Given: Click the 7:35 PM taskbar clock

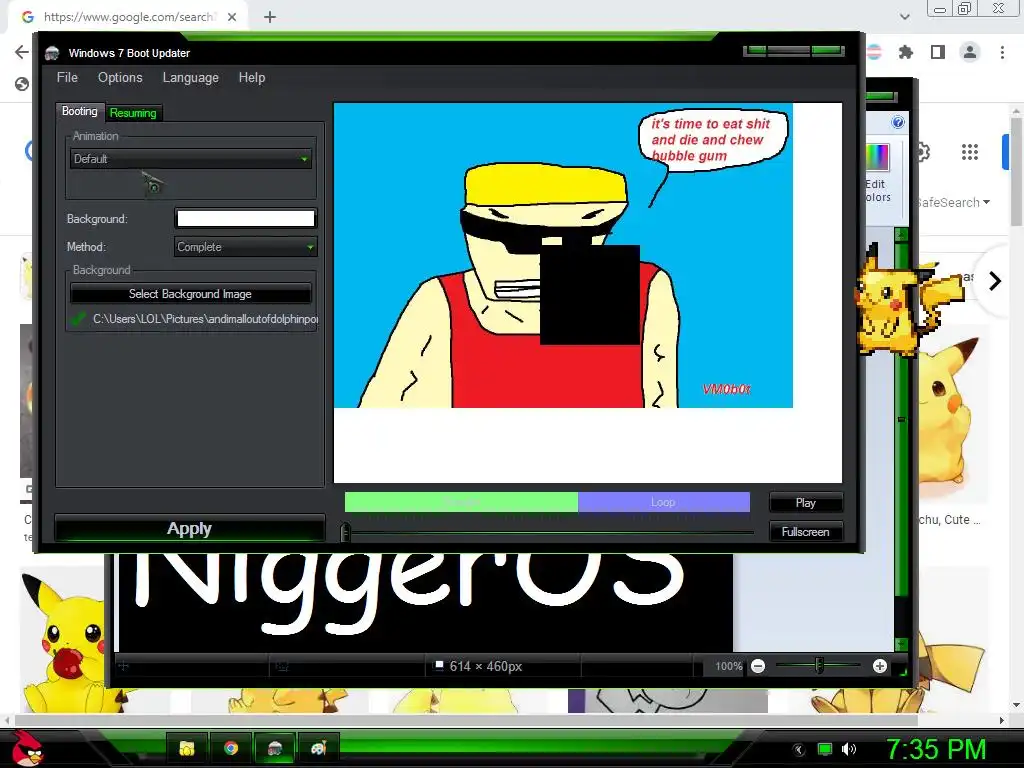Looking at the screenshot, I should [936, 749].
